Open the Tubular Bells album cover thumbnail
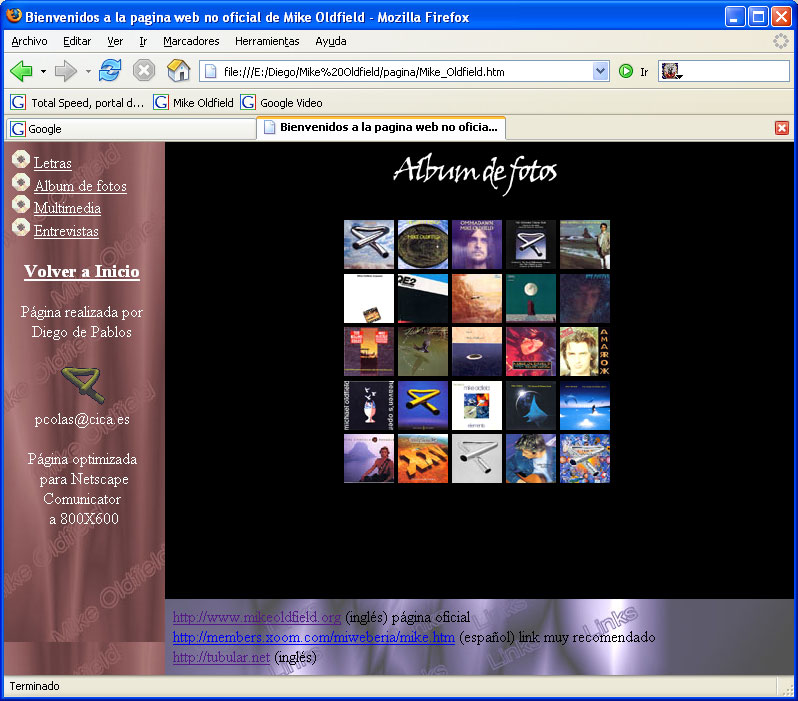Image resolution: width=798 pixels, height=701 pixels. point(369,244)
